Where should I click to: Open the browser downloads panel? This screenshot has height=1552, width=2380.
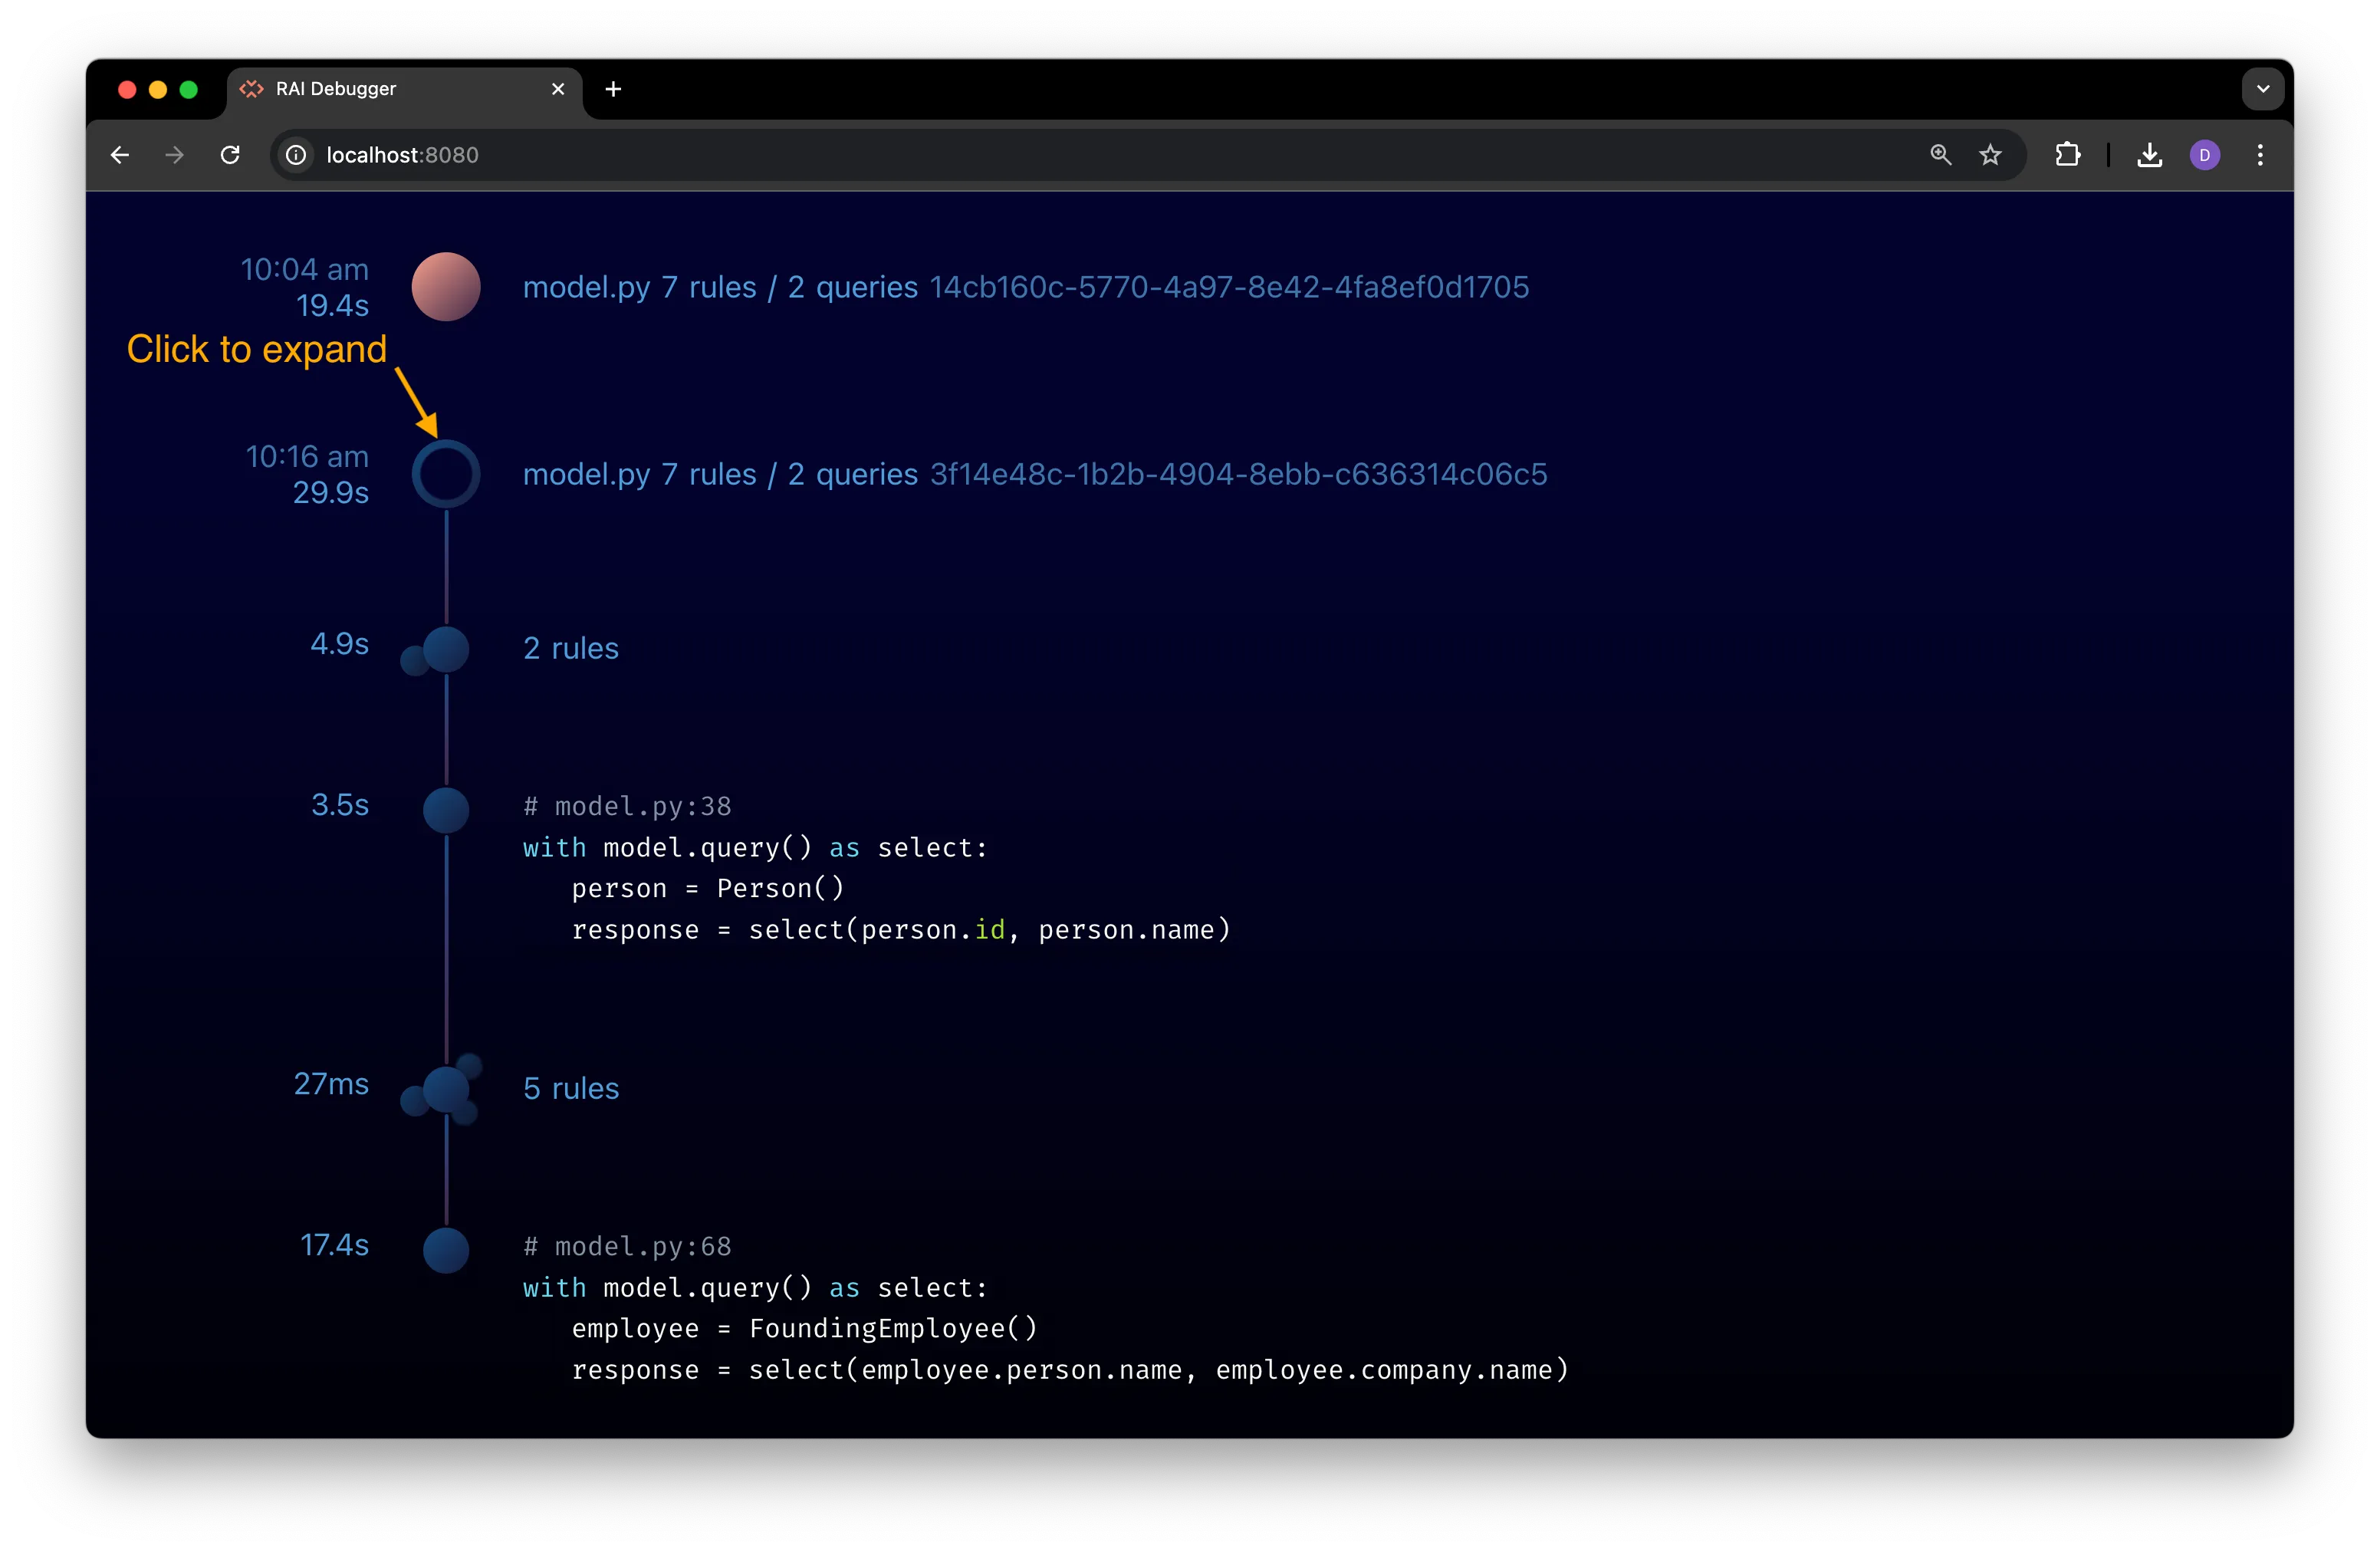[2149, 155]
